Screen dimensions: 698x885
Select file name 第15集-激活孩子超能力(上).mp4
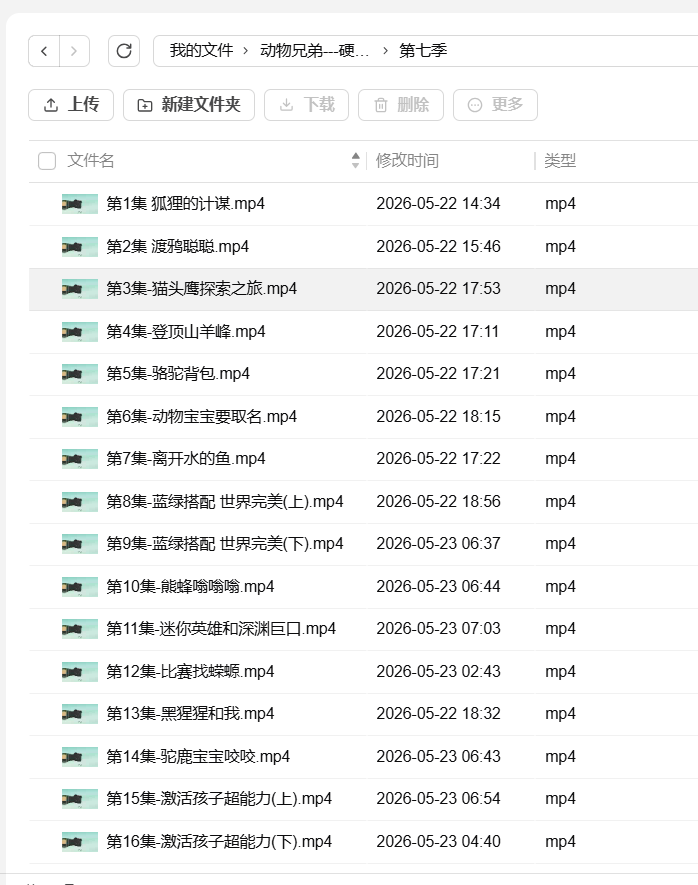tap(219, 799)
